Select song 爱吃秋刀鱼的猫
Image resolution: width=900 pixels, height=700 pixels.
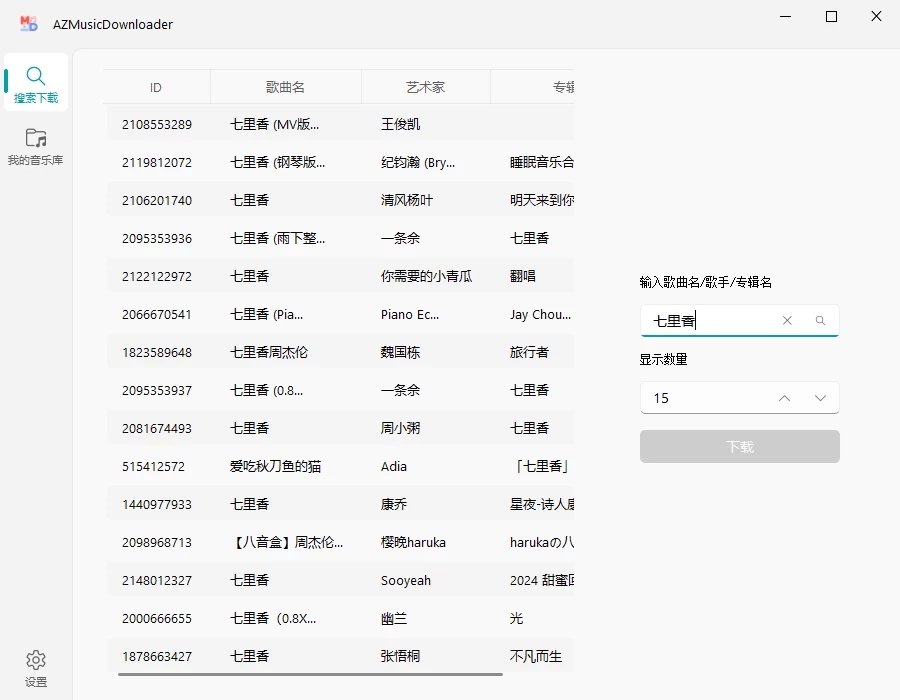[275, 466]
